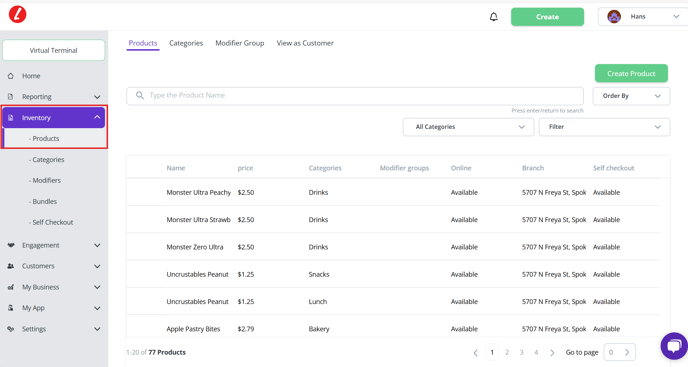Screen dimensions: 688x367
Task: Click the Snacks category cell
Action: [319, 274]
